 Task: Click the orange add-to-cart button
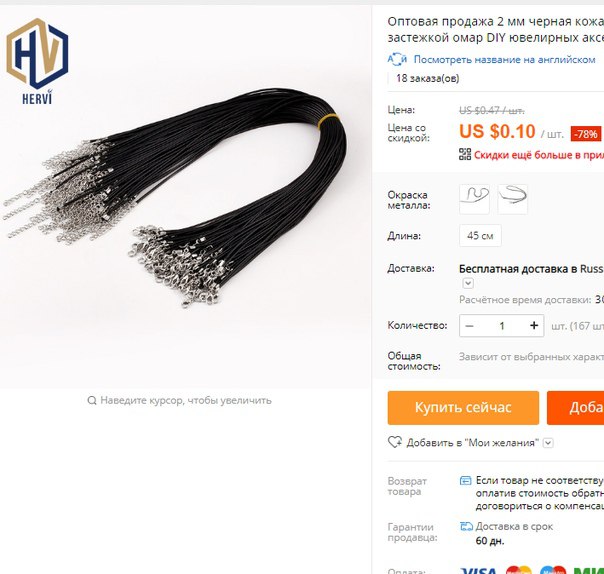point(575,408)
